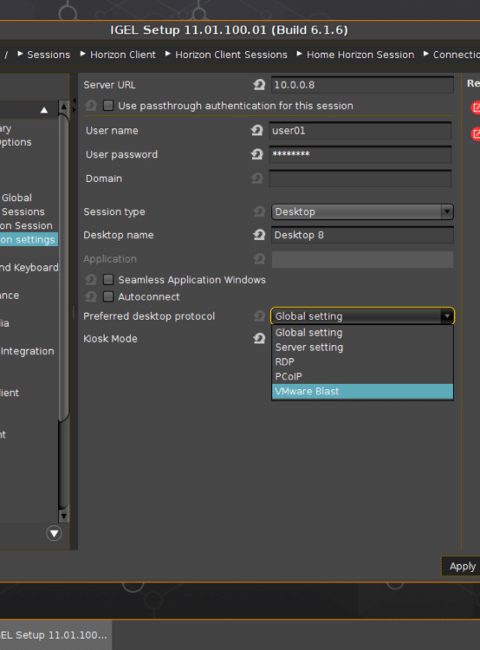Click in the User password field

360,155
